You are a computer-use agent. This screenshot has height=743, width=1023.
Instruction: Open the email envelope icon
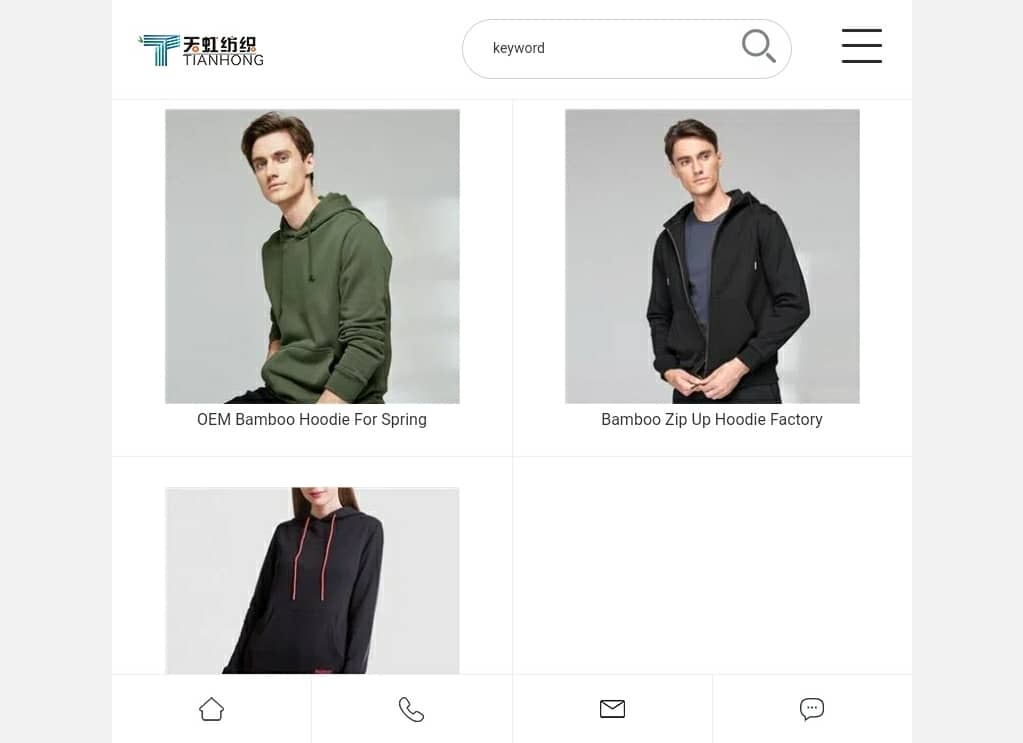tap(612, 708)
